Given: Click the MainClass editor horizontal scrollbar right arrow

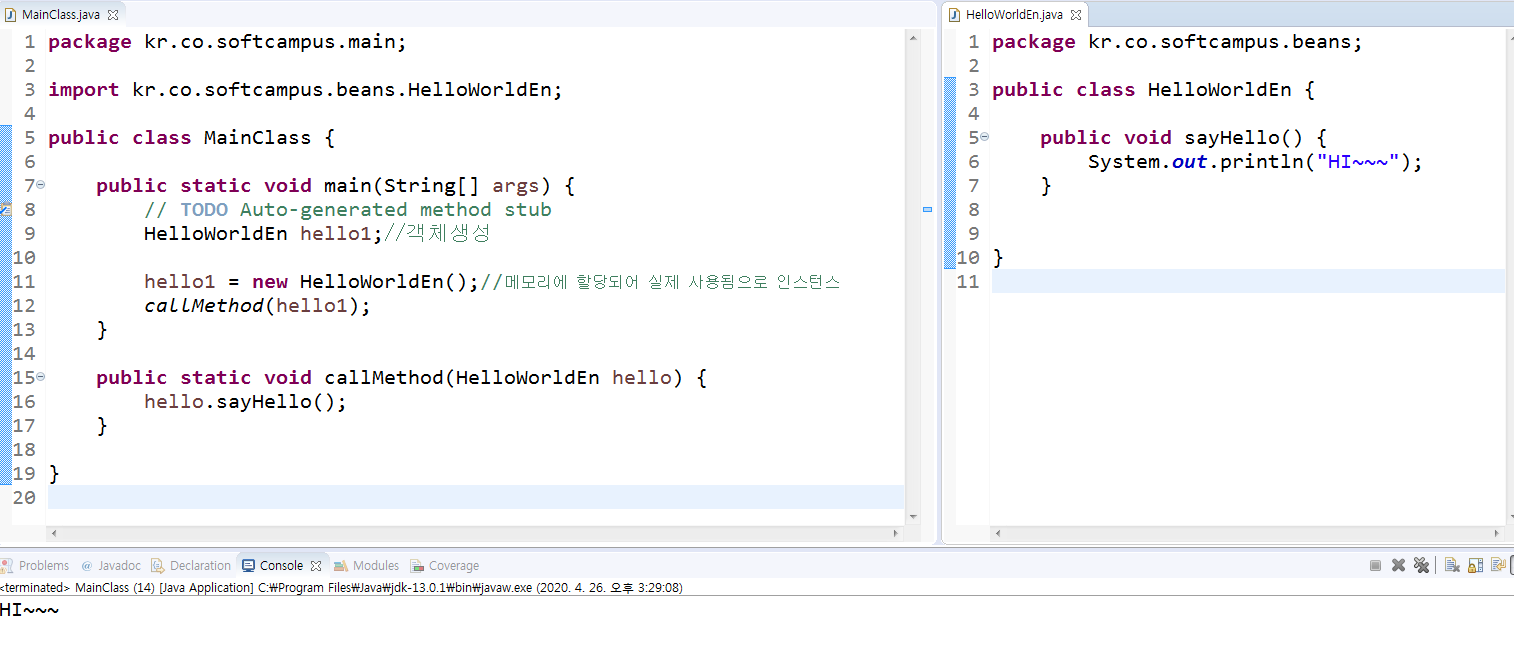Looking at the screenshot, I should (898, 533).
